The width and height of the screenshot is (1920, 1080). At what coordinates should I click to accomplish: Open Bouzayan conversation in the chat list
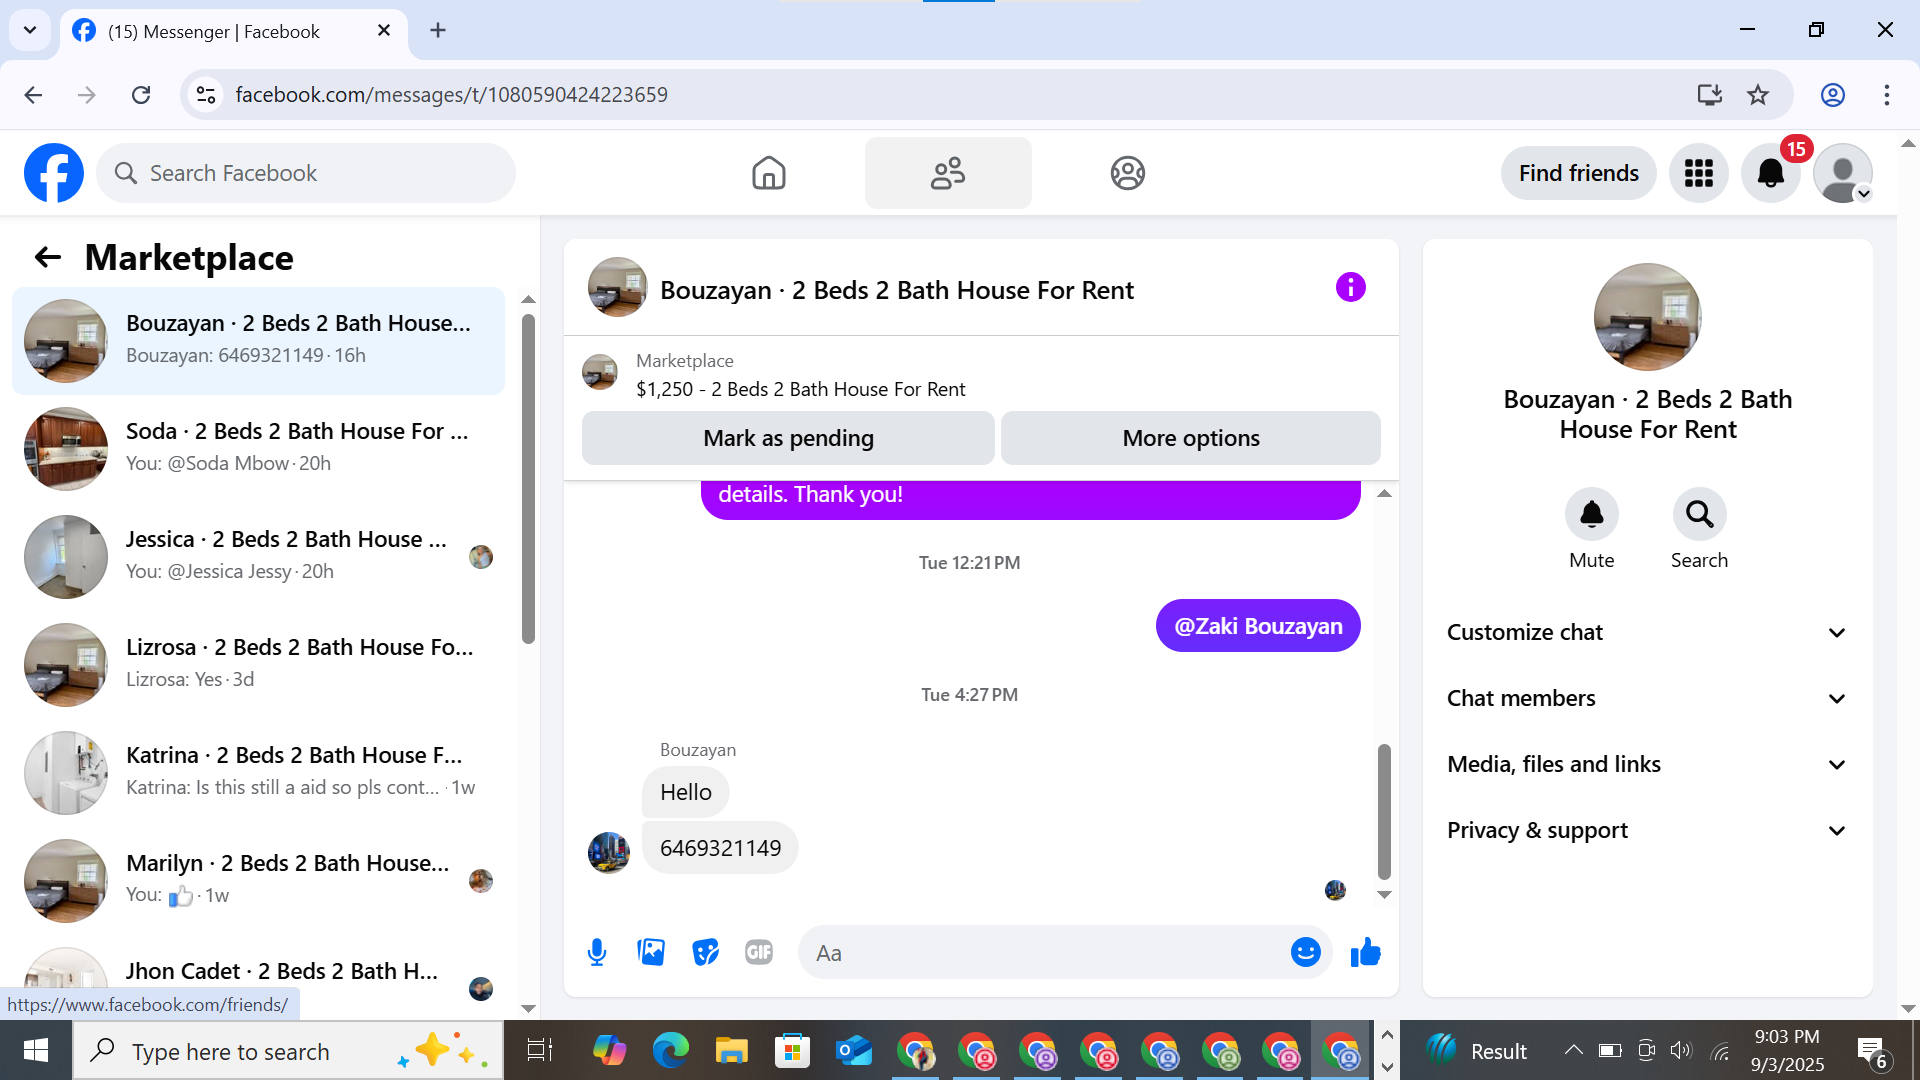(258, 341)
